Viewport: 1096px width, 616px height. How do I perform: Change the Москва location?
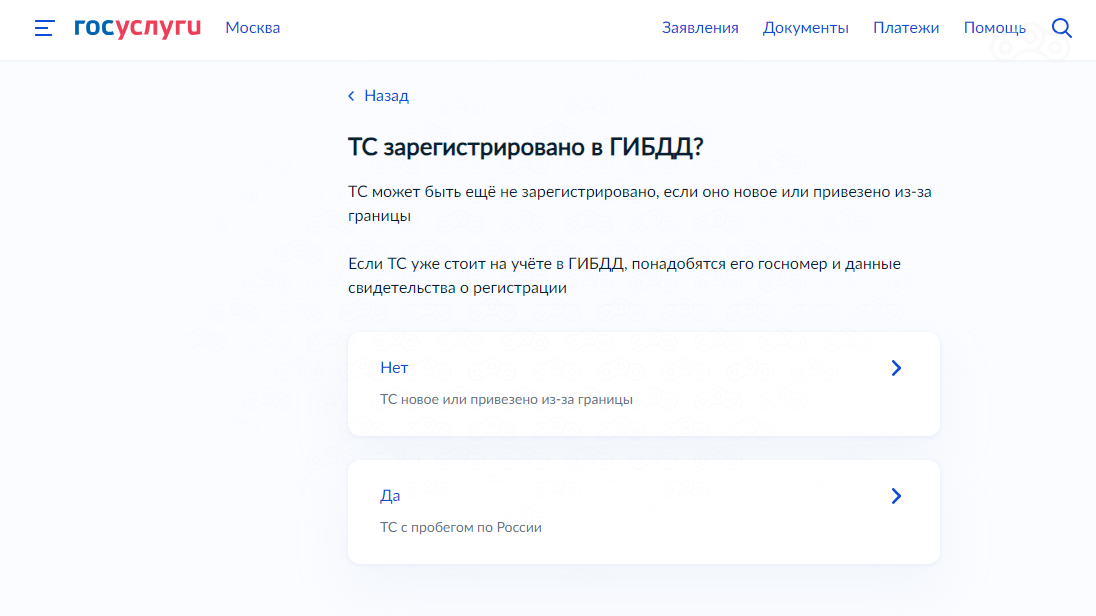click(252, 28)
